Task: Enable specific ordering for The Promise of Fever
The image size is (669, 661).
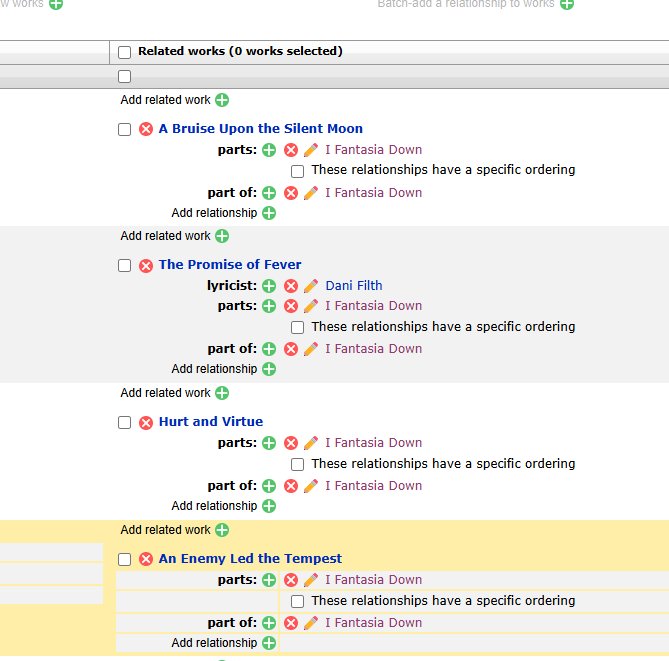Action: [297, 328]
